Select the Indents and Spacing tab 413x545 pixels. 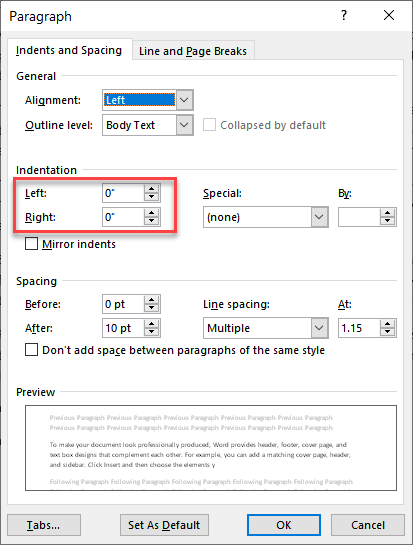tap(69, 50)
